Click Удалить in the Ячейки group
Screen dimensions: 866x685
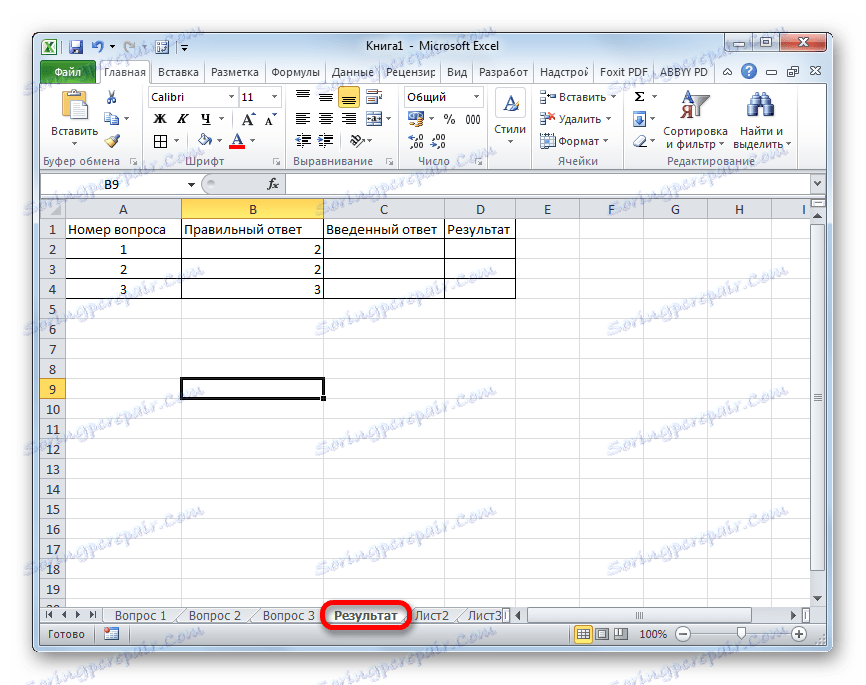click(575, 119)
